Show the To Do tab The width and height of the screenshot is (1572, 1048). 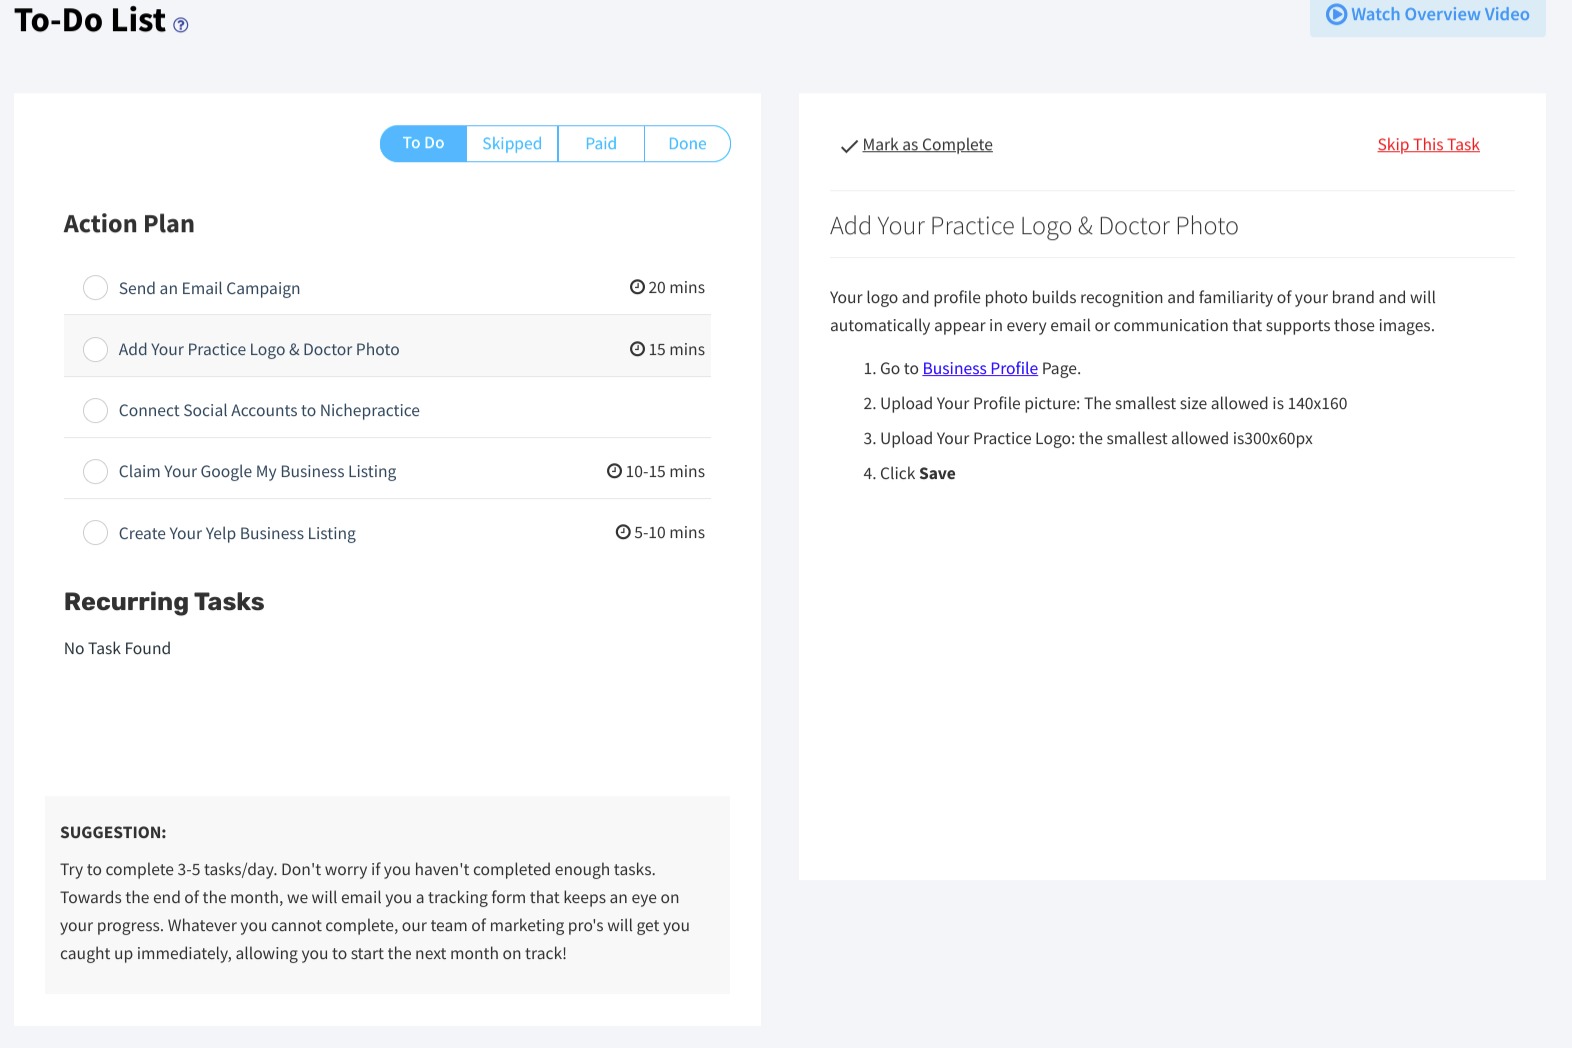coord(423,144)
